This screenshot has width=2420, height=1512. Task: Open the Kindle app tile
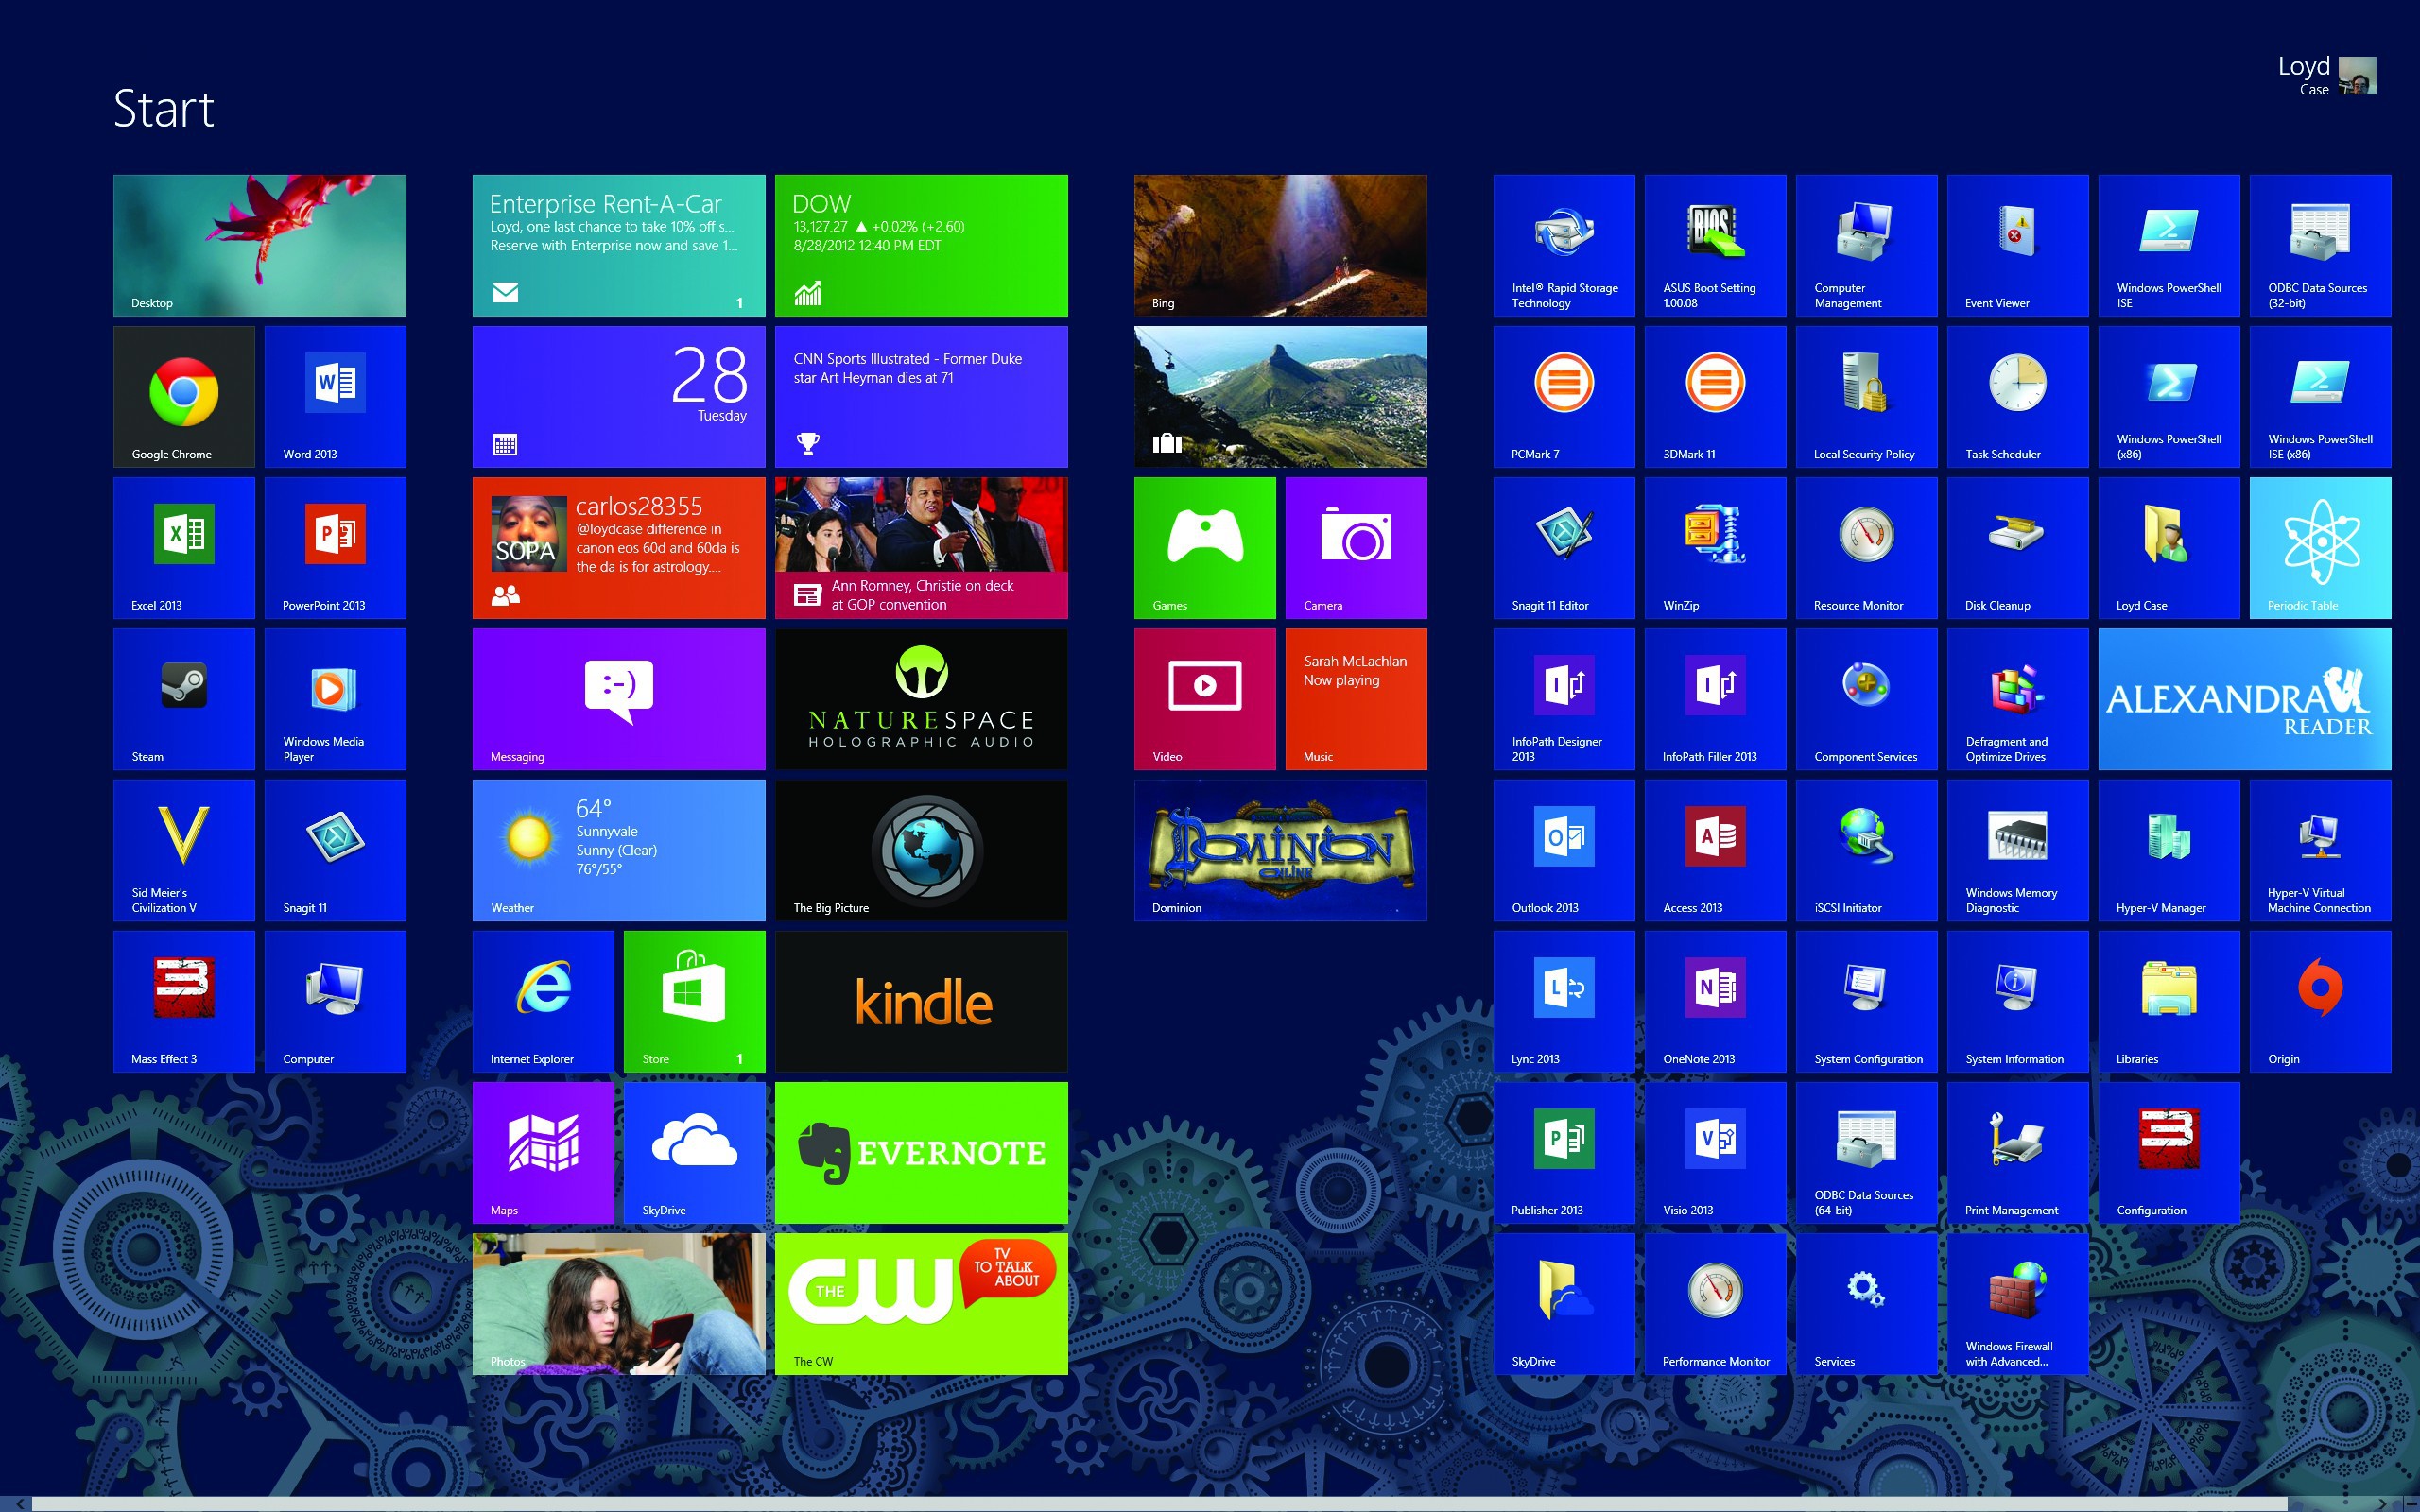921,1001
